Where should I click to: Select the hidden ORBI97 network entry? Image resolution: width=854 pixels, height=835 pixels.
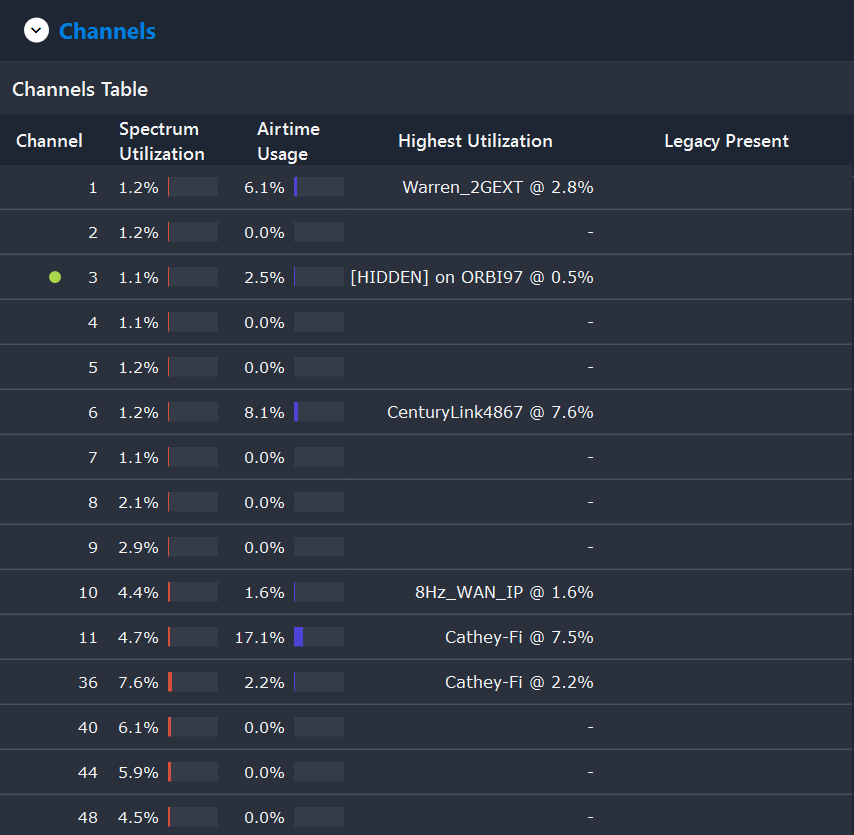point(472,277)
